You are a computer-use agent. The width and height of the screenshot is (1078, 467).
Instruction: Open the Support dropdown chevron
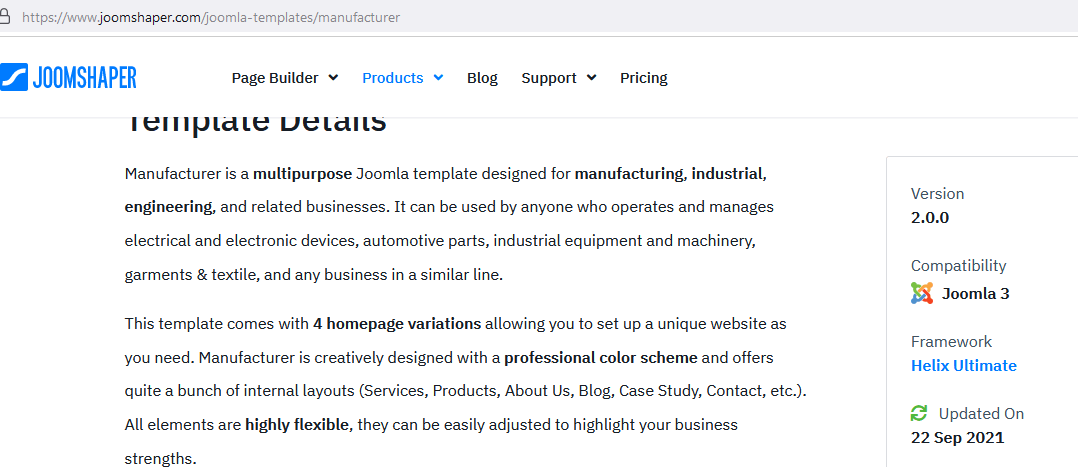point(591,78)
